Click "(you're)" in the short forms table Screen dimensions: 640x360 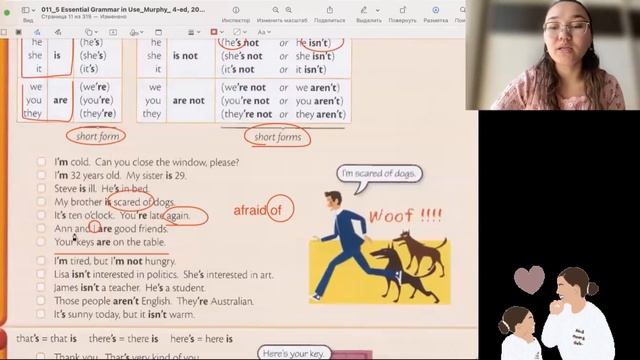[x=96, y=100]
